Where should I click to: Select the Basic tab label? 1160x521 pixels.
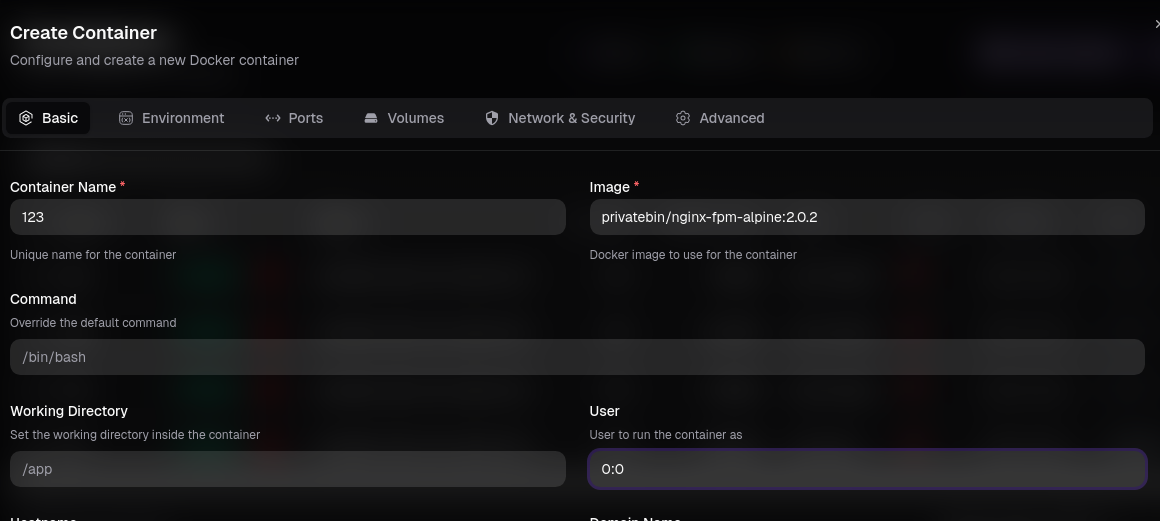(x=59, y=118)
